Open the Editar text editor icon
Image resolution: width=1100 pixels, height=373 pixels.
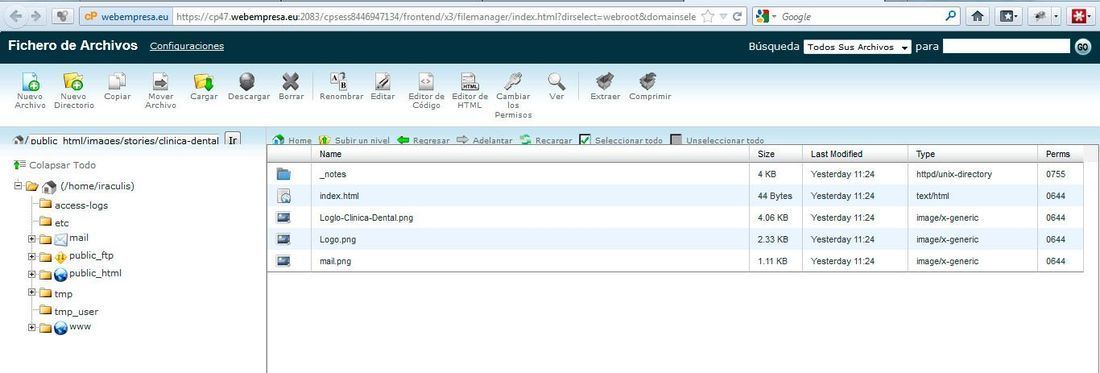click(x=382, y=82)
